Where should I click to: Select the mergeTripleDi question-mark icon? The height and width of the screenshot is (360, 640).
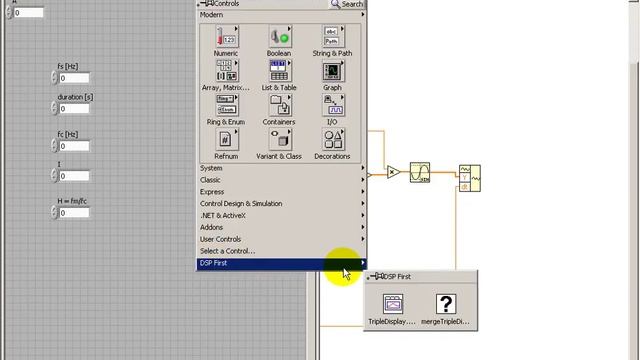[x=445, y=304]
